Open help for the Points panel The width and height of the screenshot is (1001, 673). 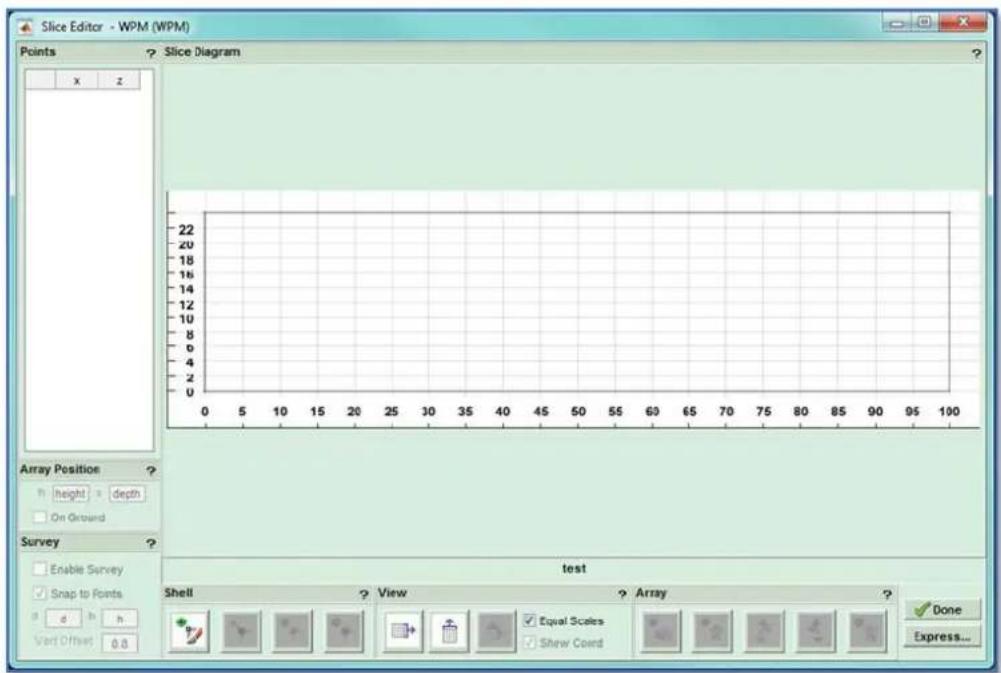(151, 53)
